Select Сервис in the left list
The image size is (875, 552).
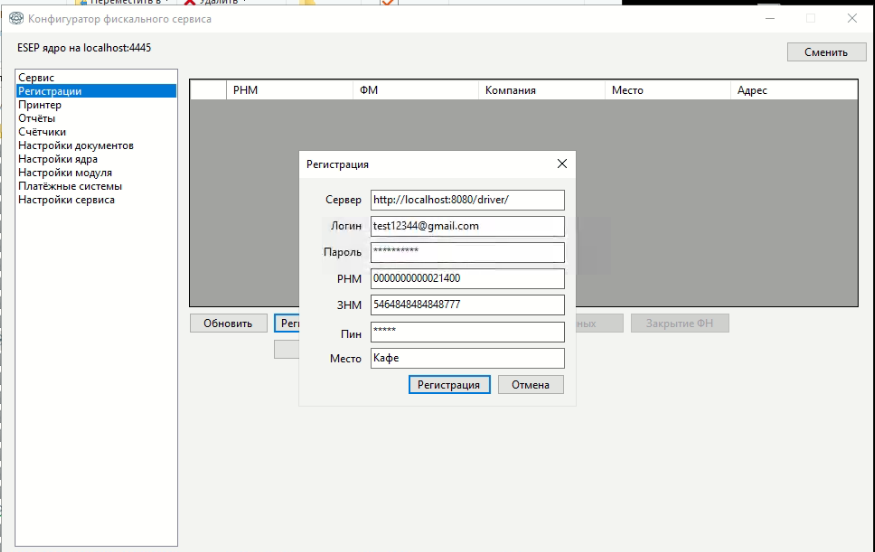point(96,77)
